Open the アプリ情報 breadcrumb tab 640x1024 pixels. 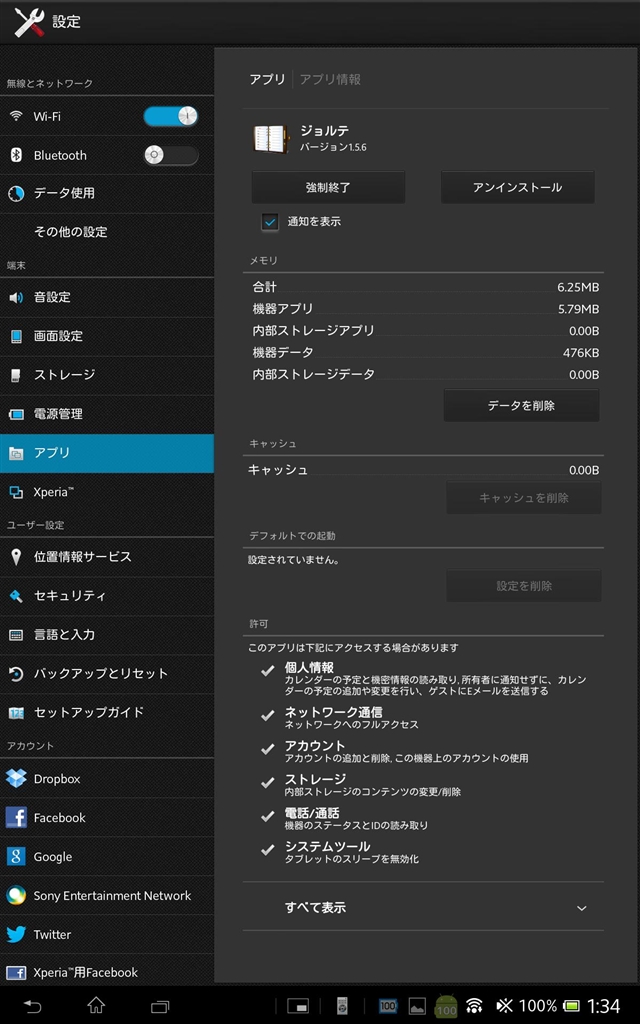pos(330,80)
